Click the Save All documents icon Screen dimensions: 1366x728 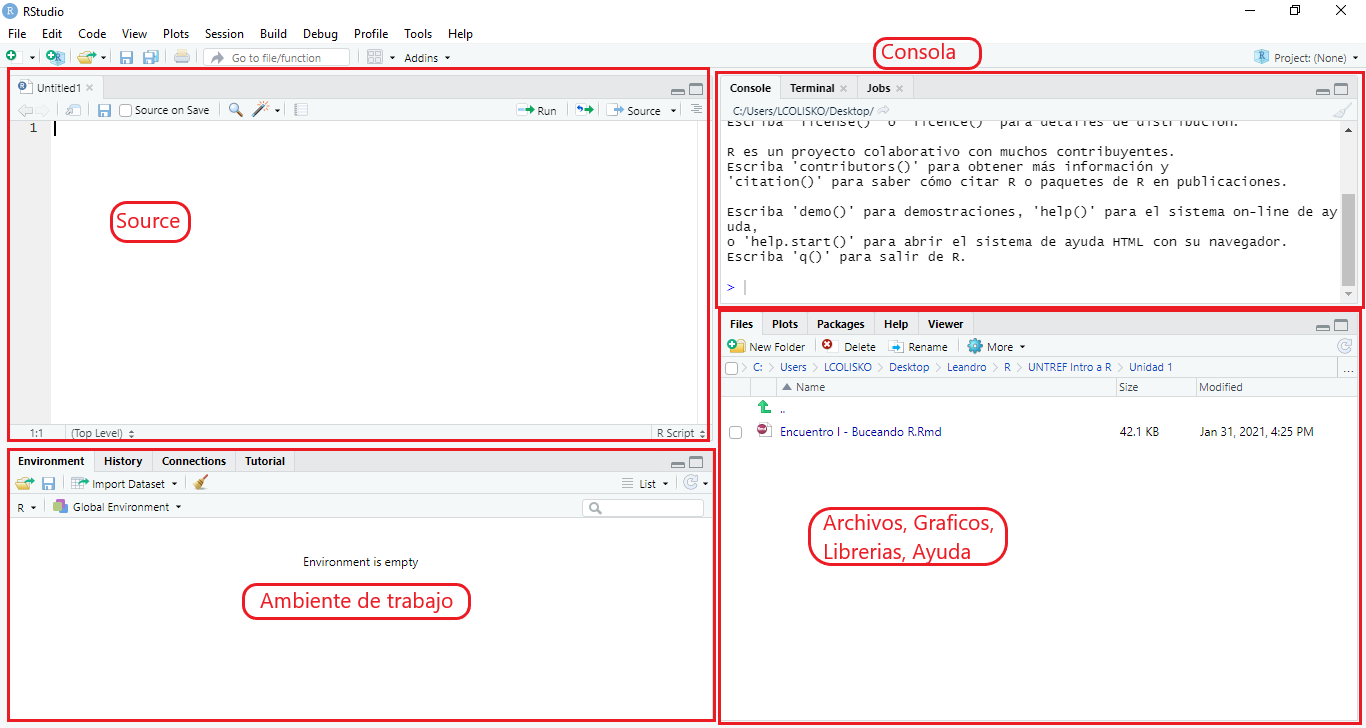[150, 57]
